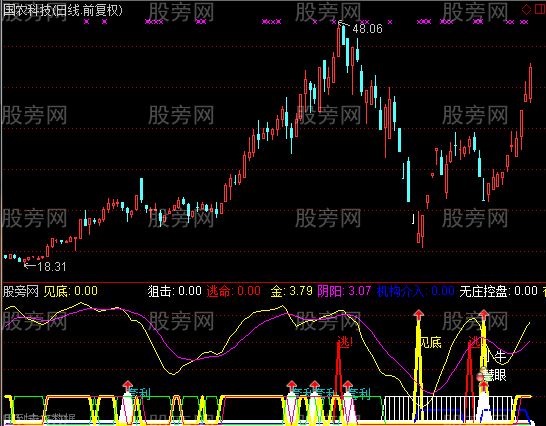
Task: Click the red square window icon at top right
Action: click(540, 9)
